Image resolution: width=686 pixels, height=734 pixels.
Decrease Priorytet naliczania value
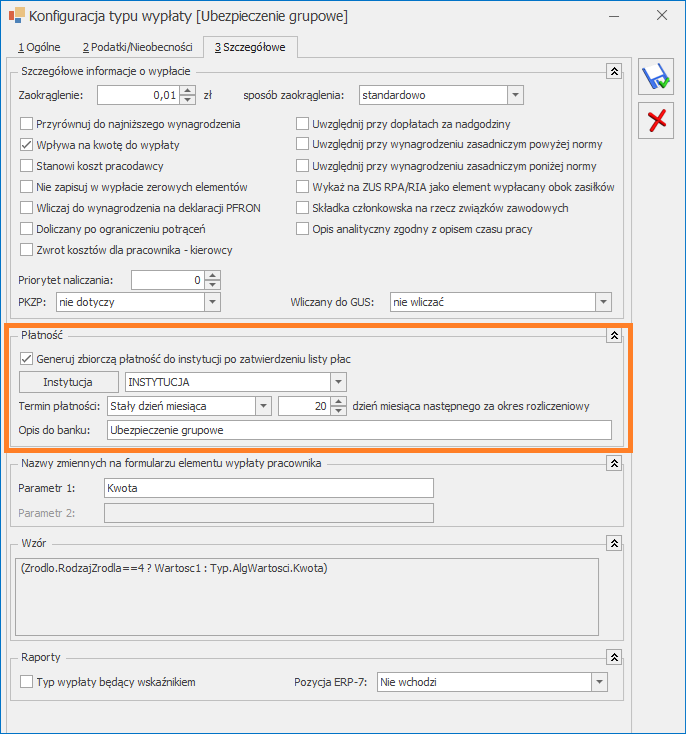pyautogui.click(x=213, y=285)
